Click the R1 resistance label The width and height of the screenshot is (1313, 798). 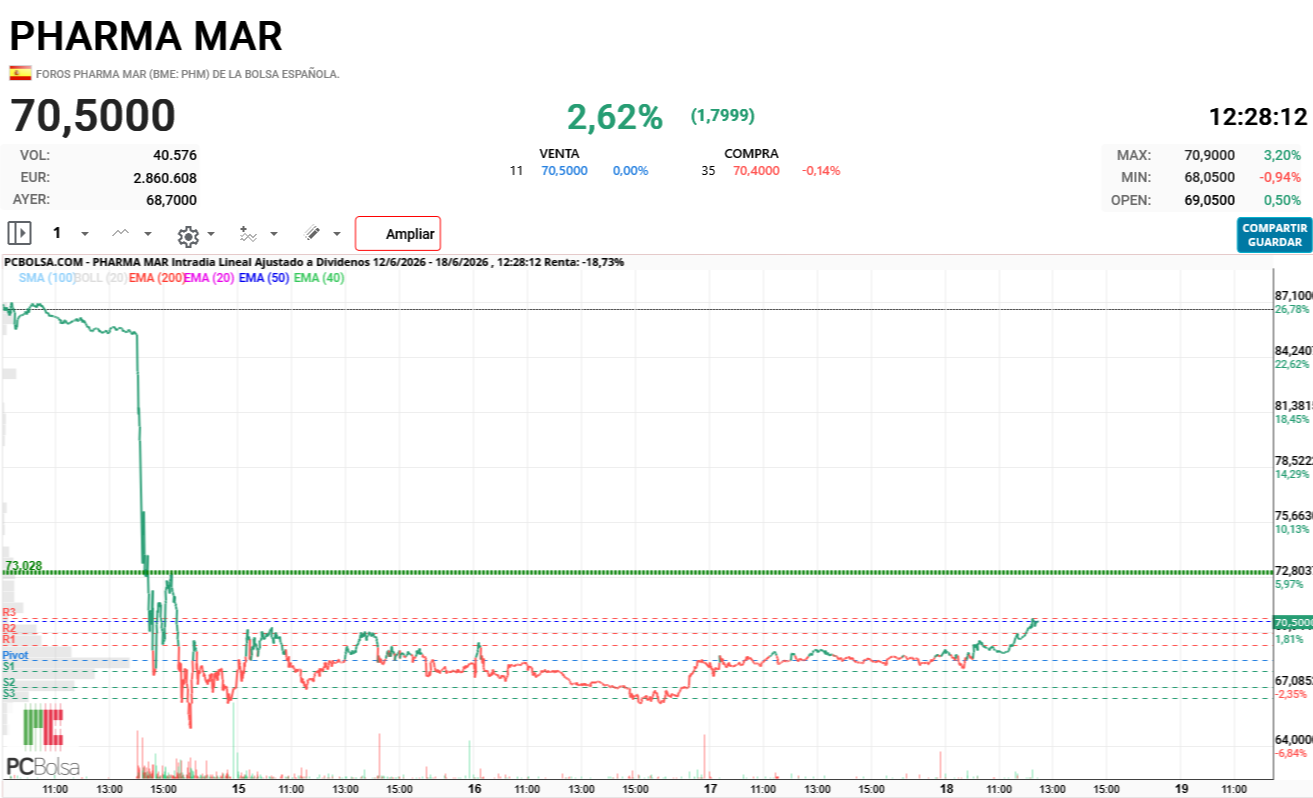click(9, 638)
